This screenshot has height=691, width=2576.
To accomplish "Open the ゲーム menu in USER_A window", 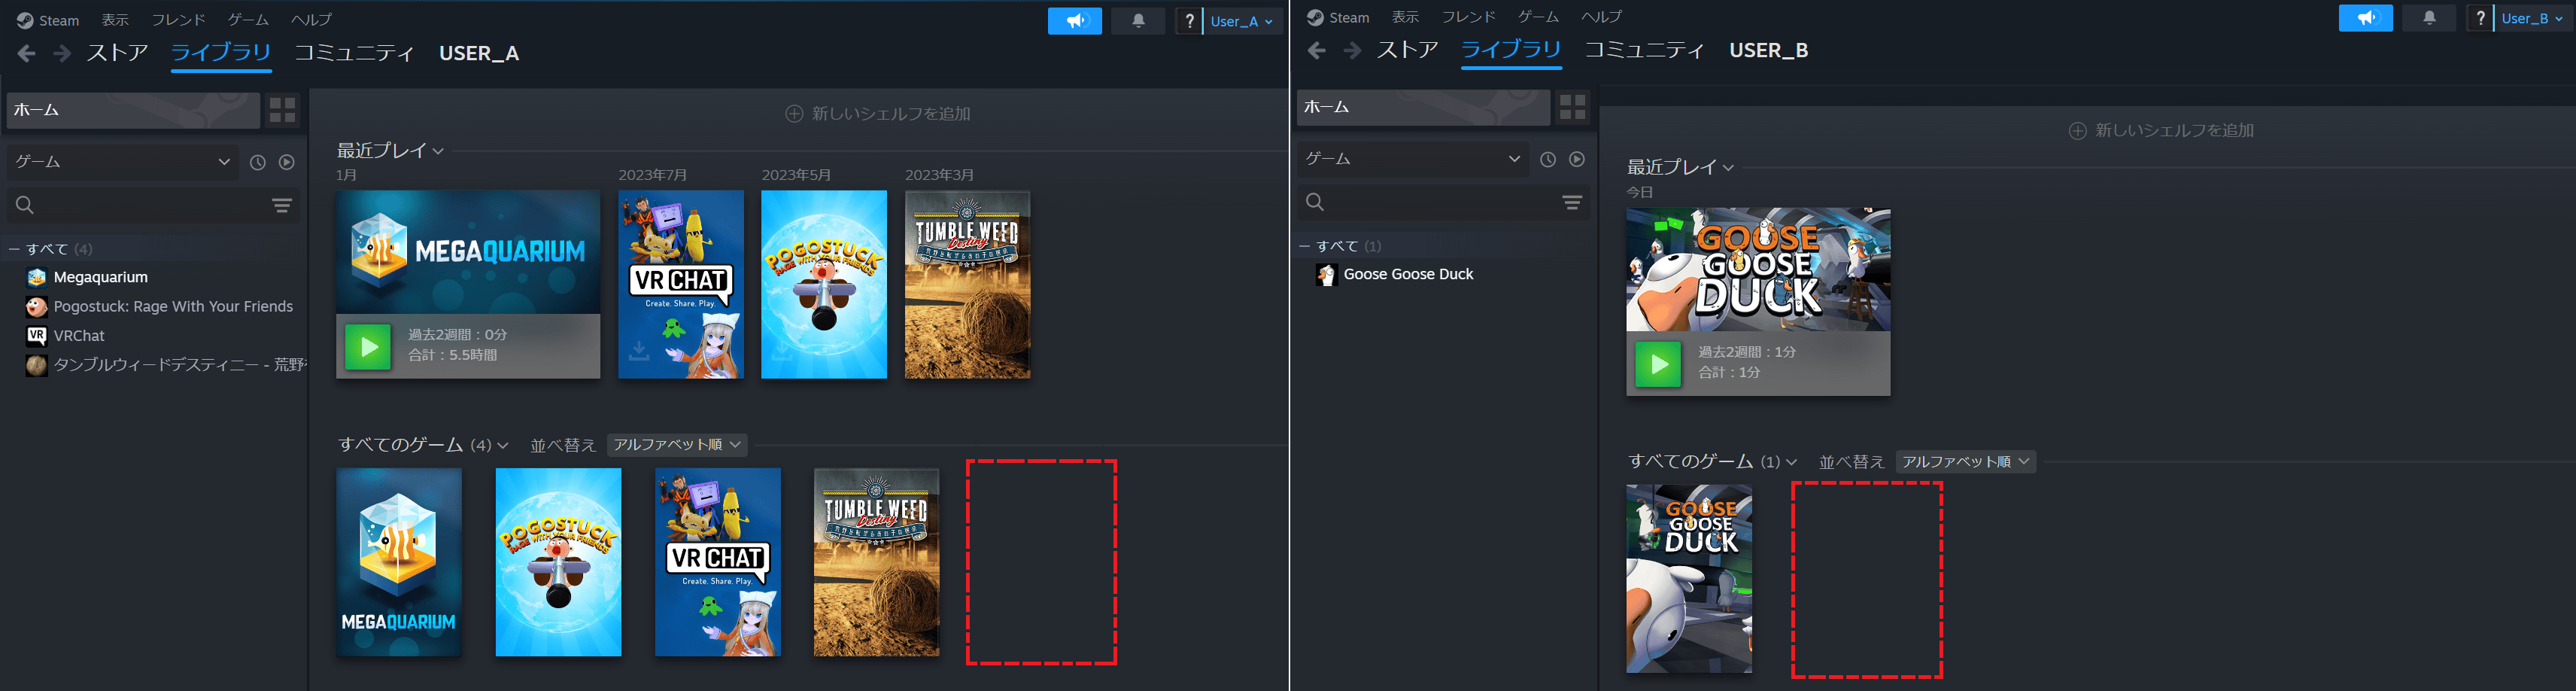I will tap(248, 20).
